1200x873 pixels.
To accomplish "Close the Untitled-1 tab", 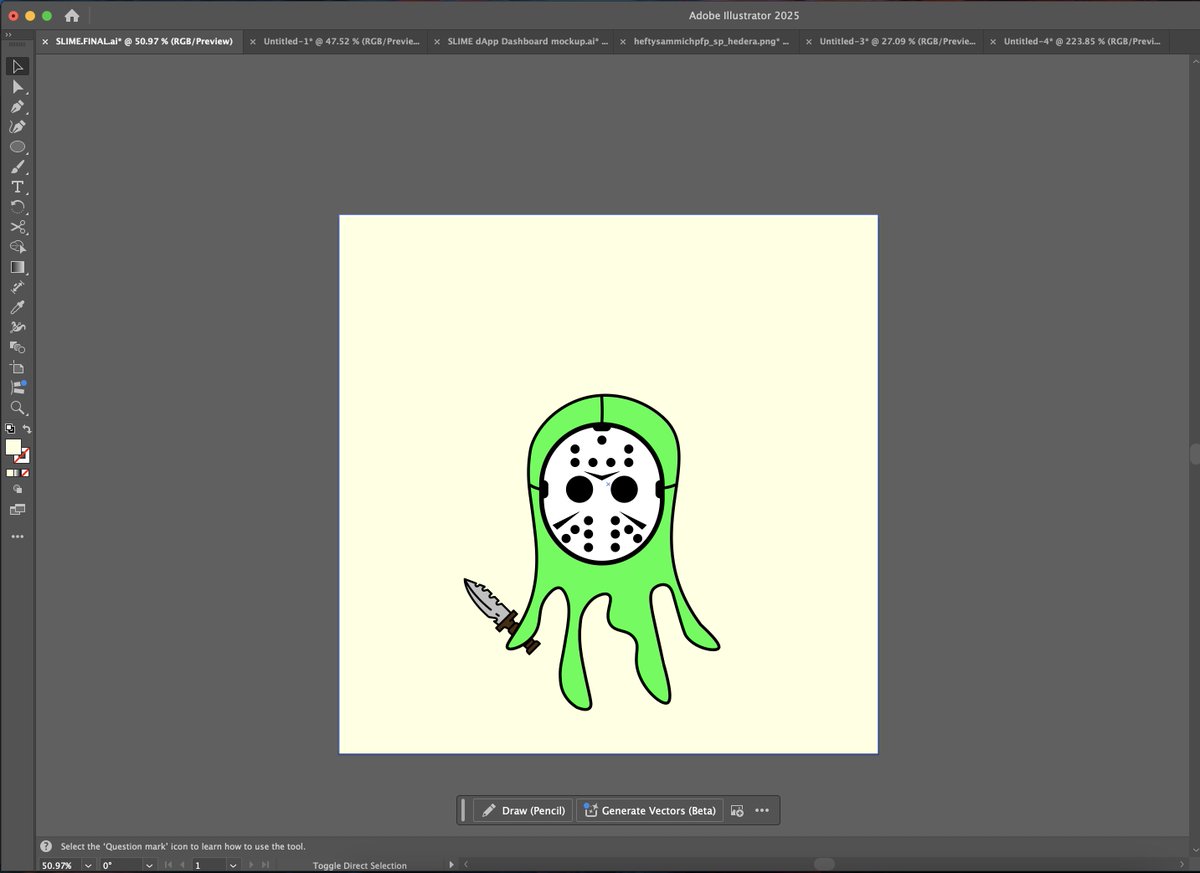I will 253,42.
